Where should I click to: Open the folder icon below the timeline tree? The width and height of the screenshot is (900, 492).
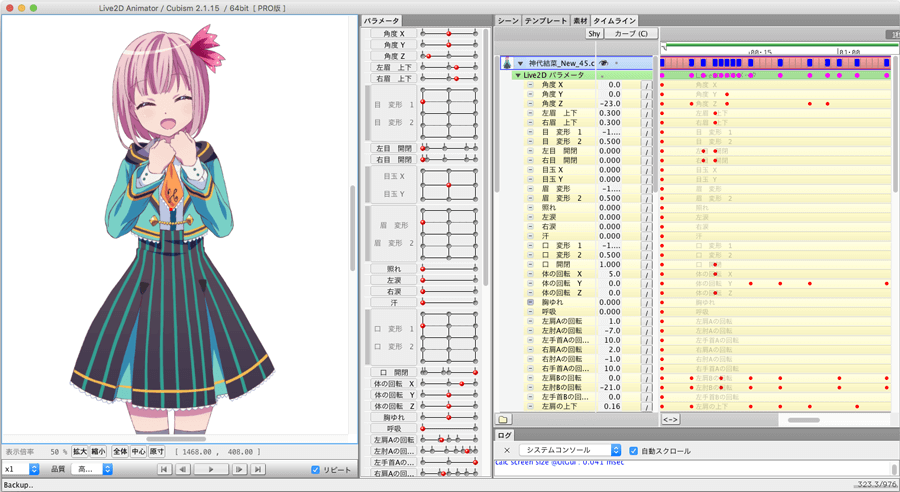pyautogui.click(x=503, y=420)
